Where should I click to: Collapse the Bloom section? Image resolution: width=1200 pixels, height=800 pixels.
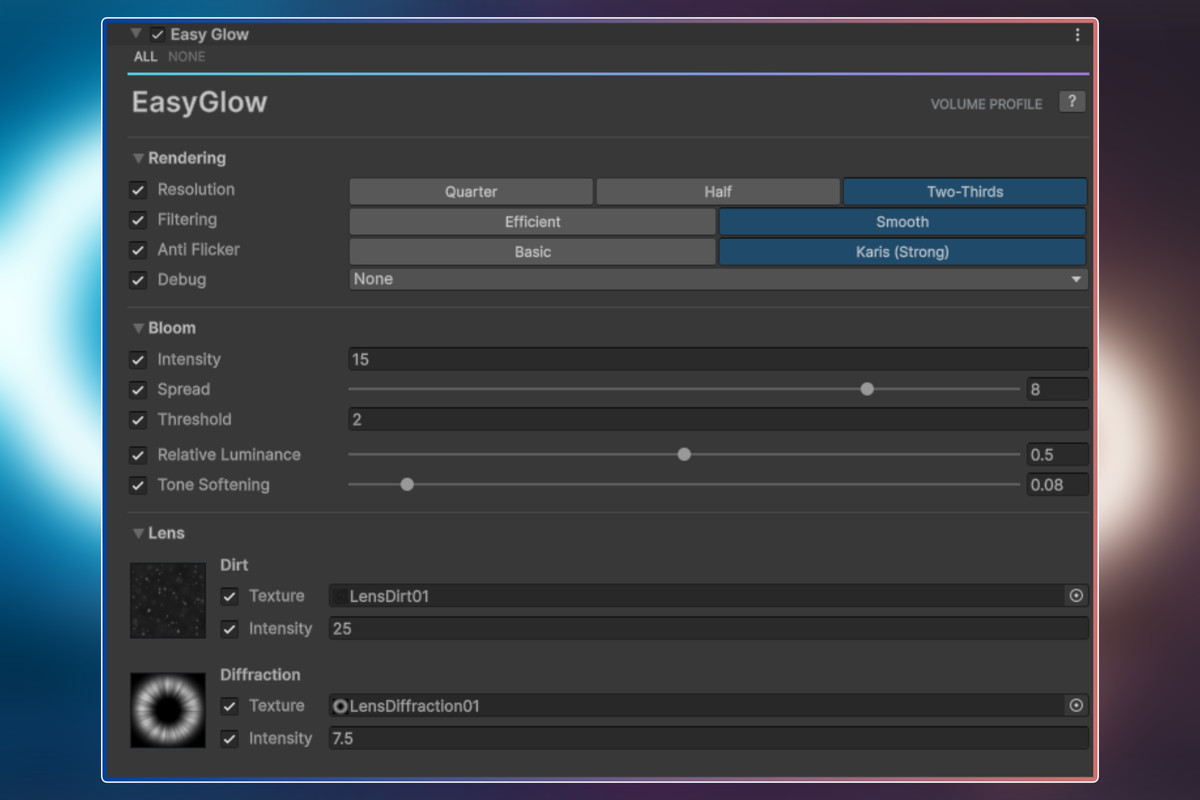tap(138, 328)
